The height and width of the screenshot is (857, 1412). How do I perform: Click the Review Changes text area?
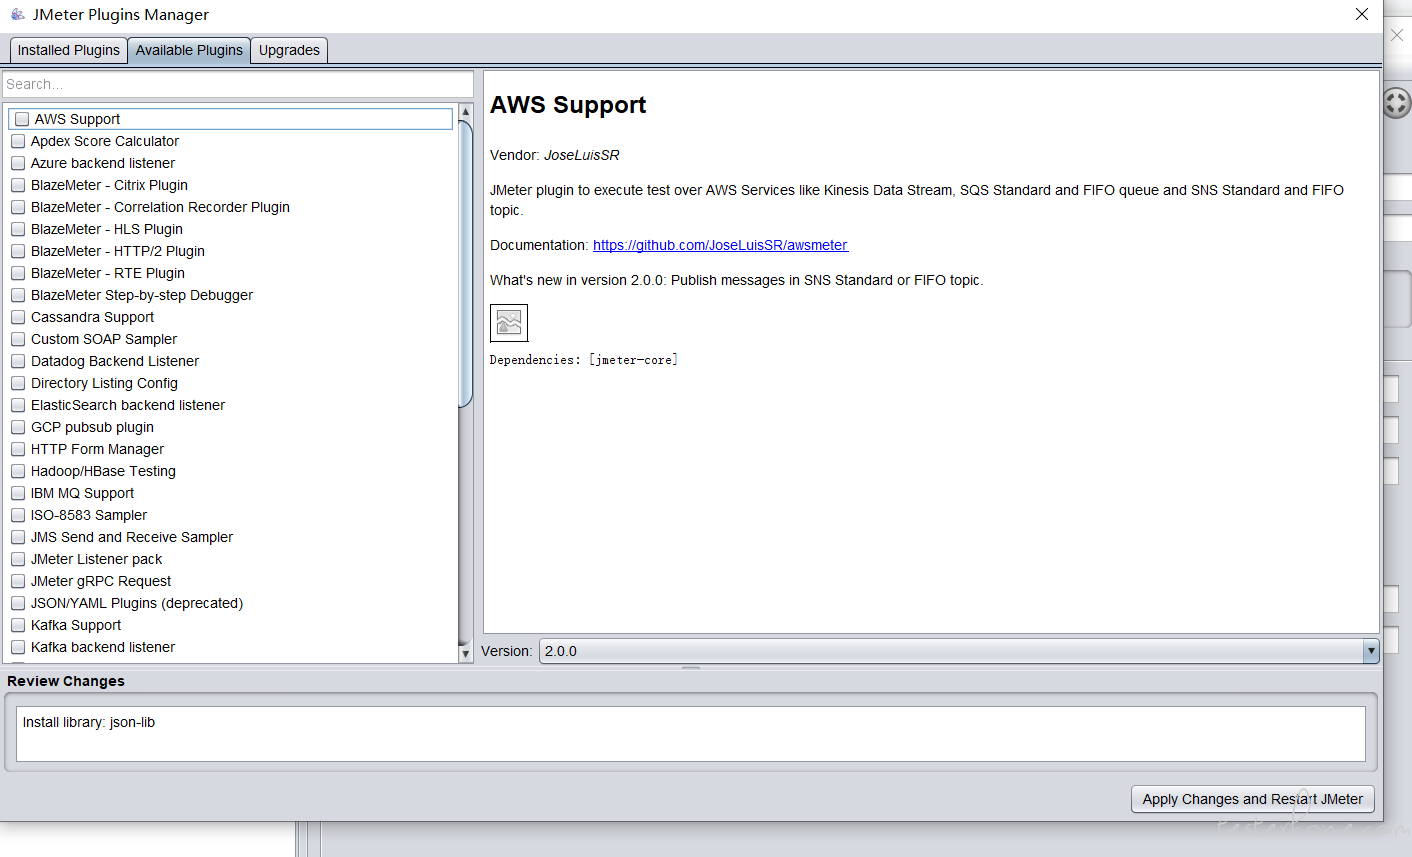[x=691, y=734]
